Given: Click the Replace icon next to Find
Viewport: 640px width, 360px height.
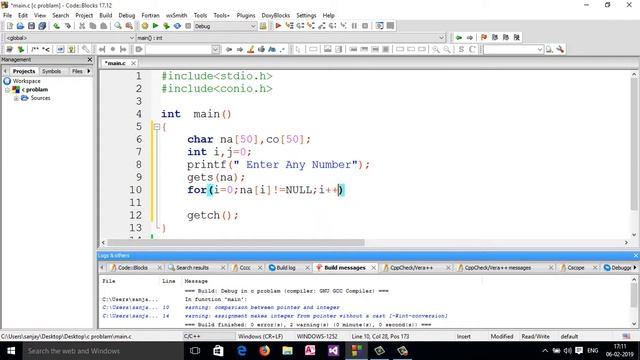Looking at the screenshot, I should point(129,26).
